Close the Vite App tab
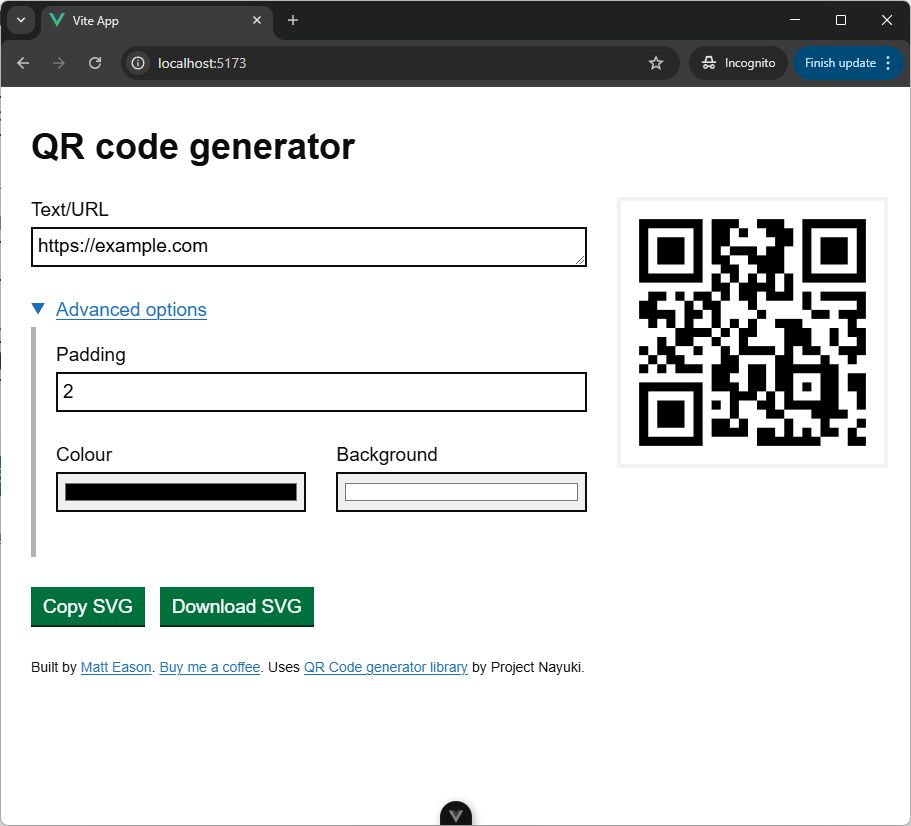 [257, 20]
